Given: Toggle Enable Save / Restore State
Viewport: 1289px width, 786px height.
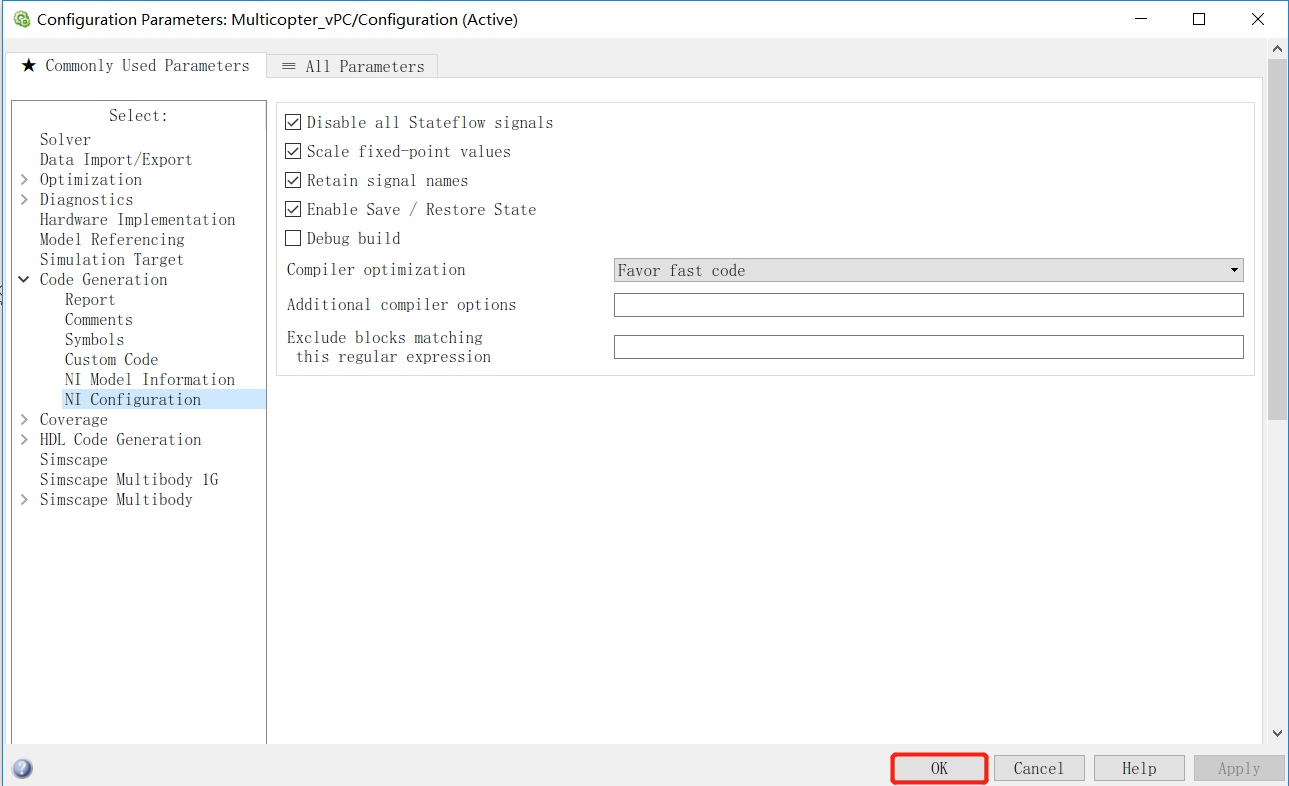Looking at the screenshot, I should click(x=293, y=209).
